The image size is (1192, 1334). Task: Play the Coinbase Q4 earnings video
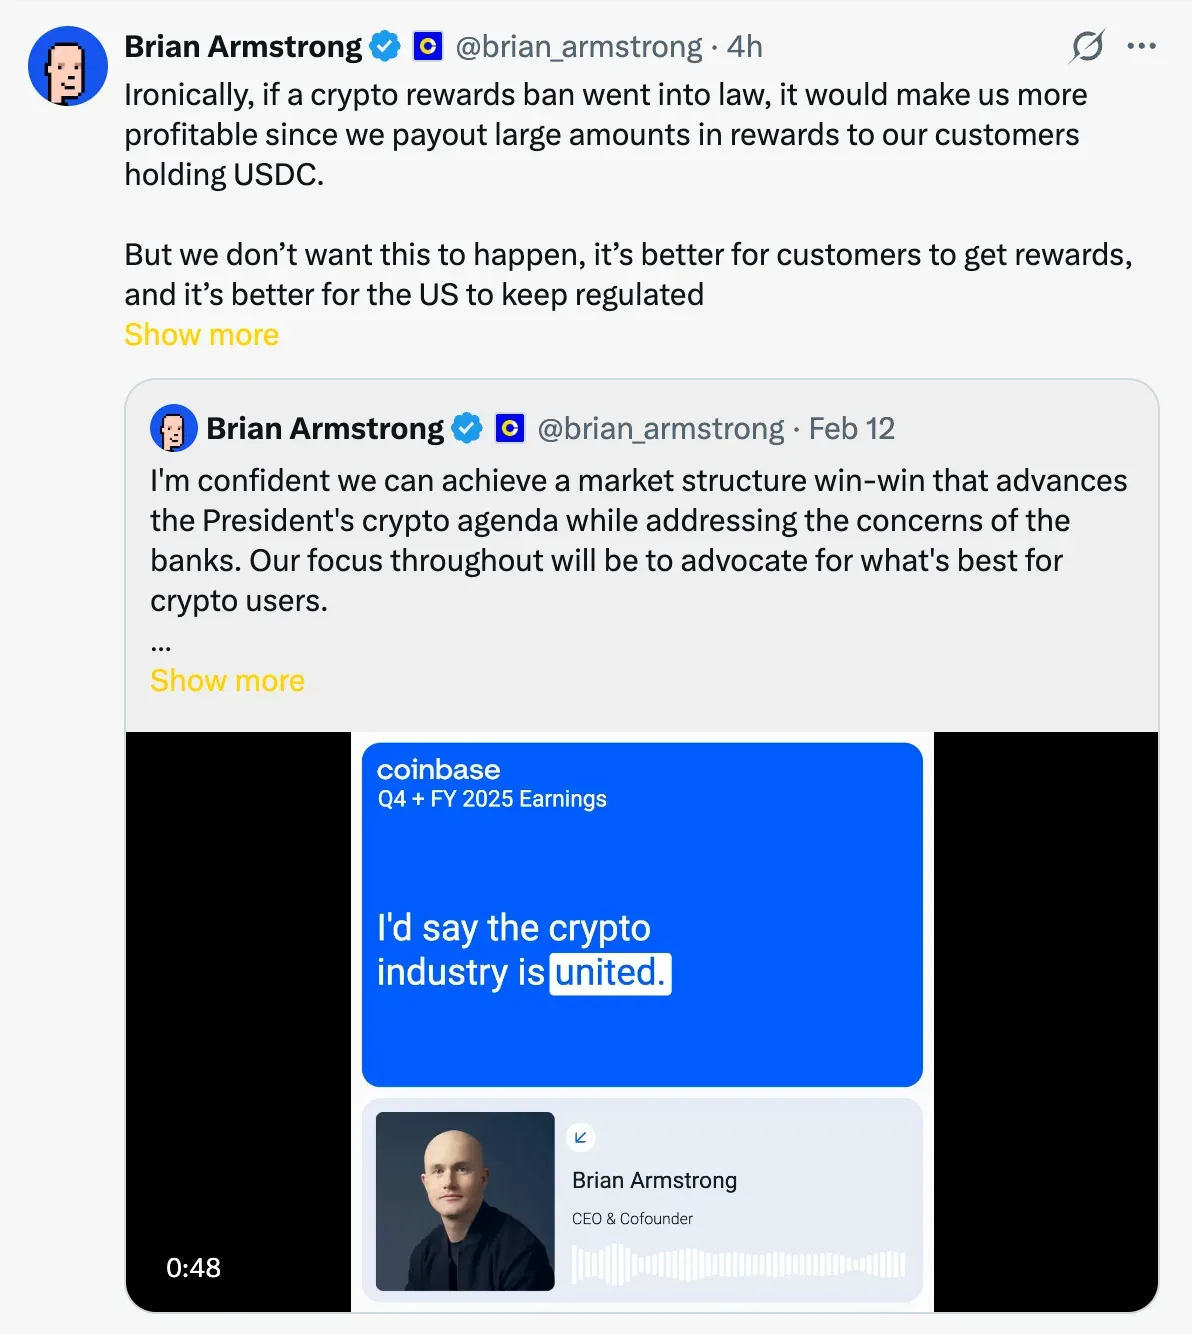[642, 914]
